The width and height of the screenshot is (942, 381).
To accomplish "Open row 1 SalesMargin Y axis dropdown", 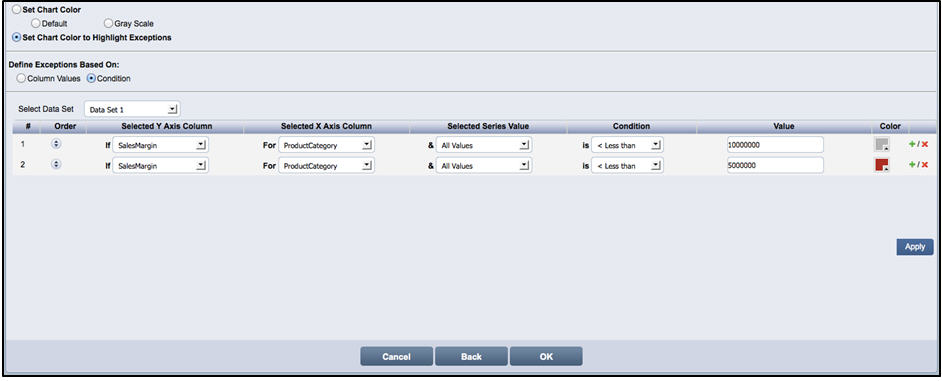I will (160, 145).
